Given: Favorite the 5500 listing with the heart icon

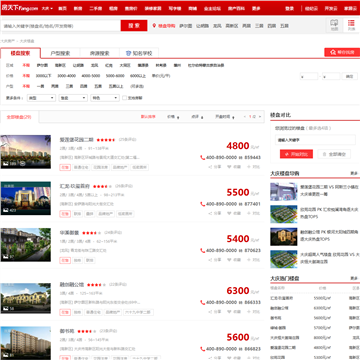Looking at the screenshot, I should coord(229,213).
